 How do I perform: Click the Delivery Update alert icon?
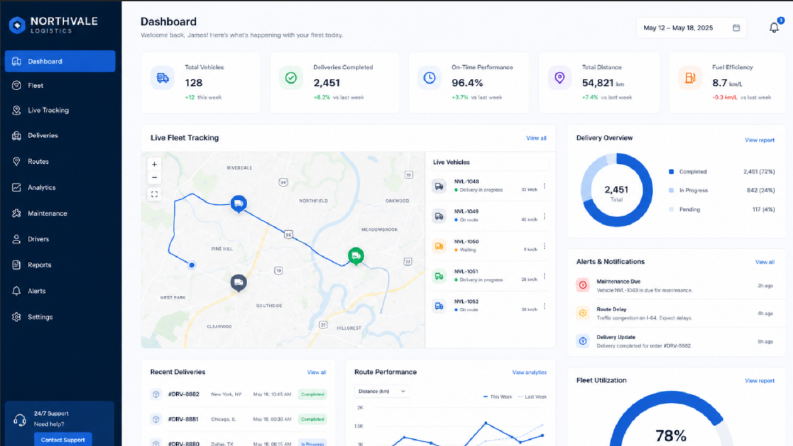coord(583,341)
